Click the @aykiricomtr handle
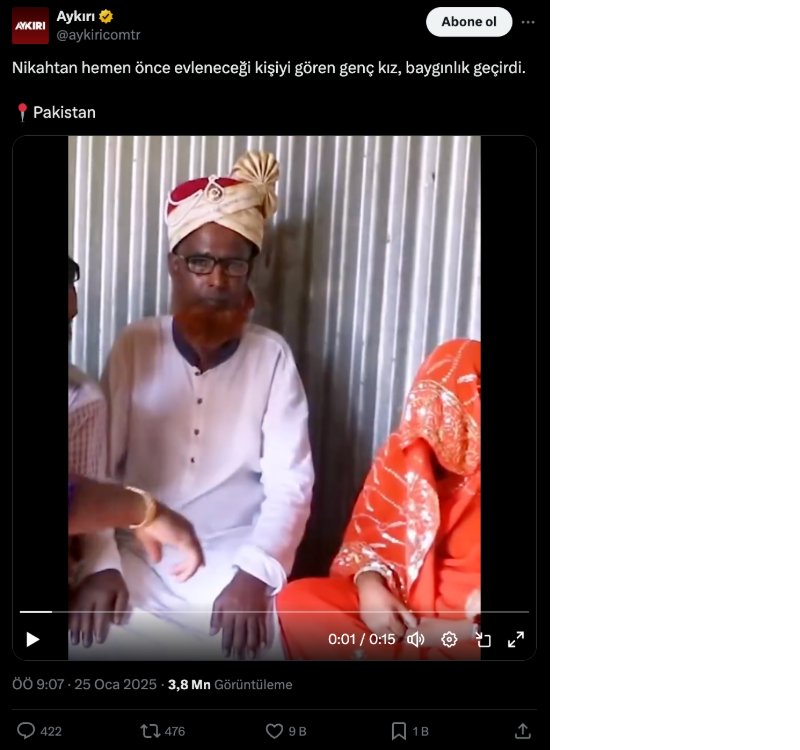The width and height of the screenshot is (800, 750). pyautogui.click(x=98, y=35)
